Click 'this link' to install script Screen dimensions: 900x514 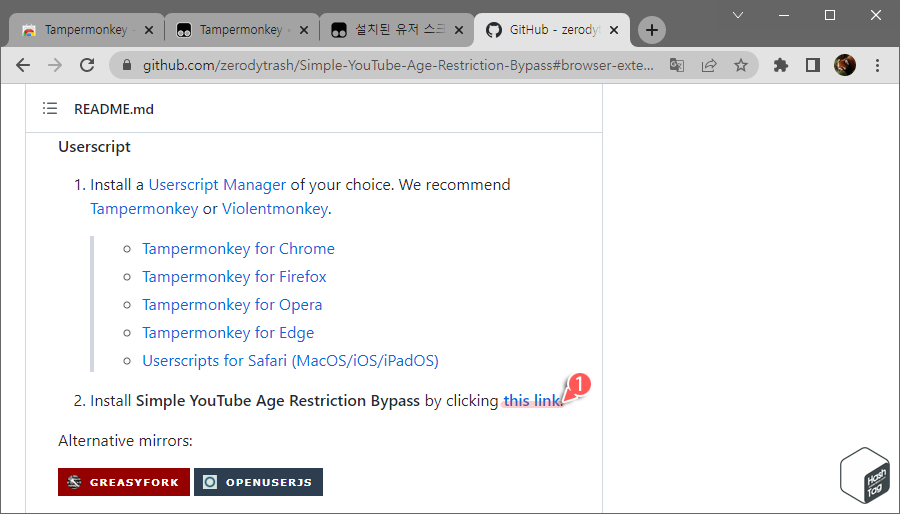click(x=531, y=400)
